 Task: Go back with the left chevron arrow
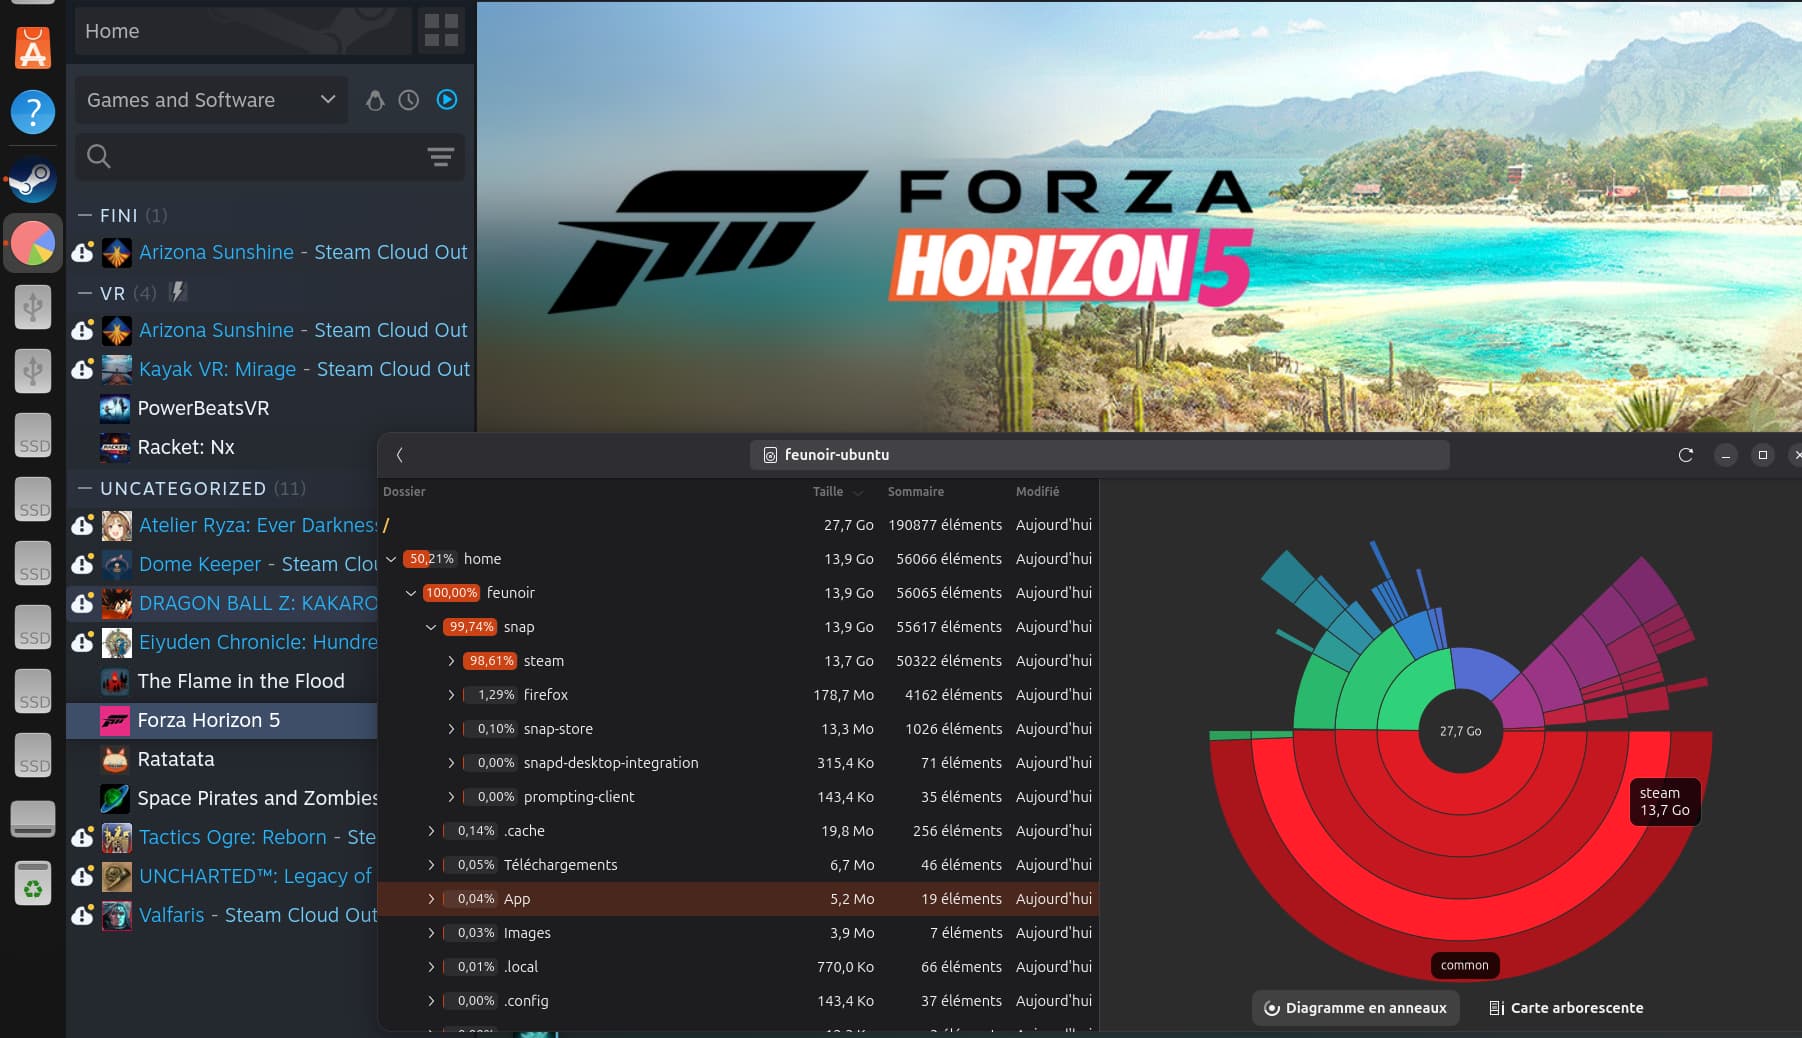[x=400, y=455]
